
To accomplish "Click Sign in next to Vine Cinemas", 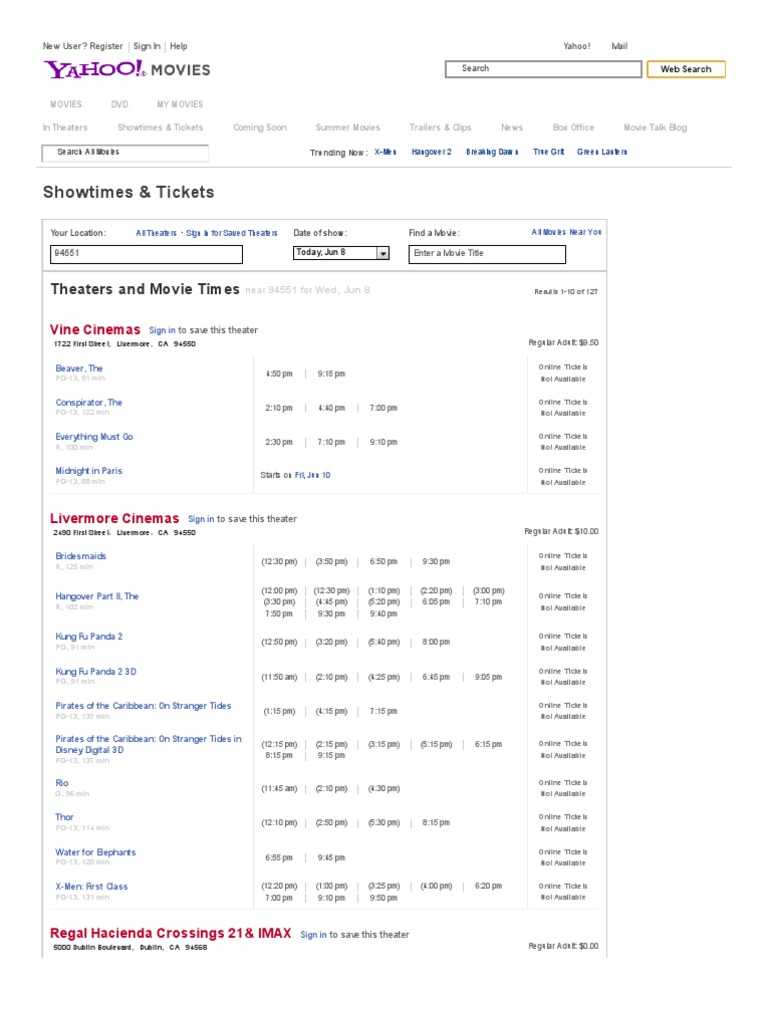I will [x=162, y=330].
